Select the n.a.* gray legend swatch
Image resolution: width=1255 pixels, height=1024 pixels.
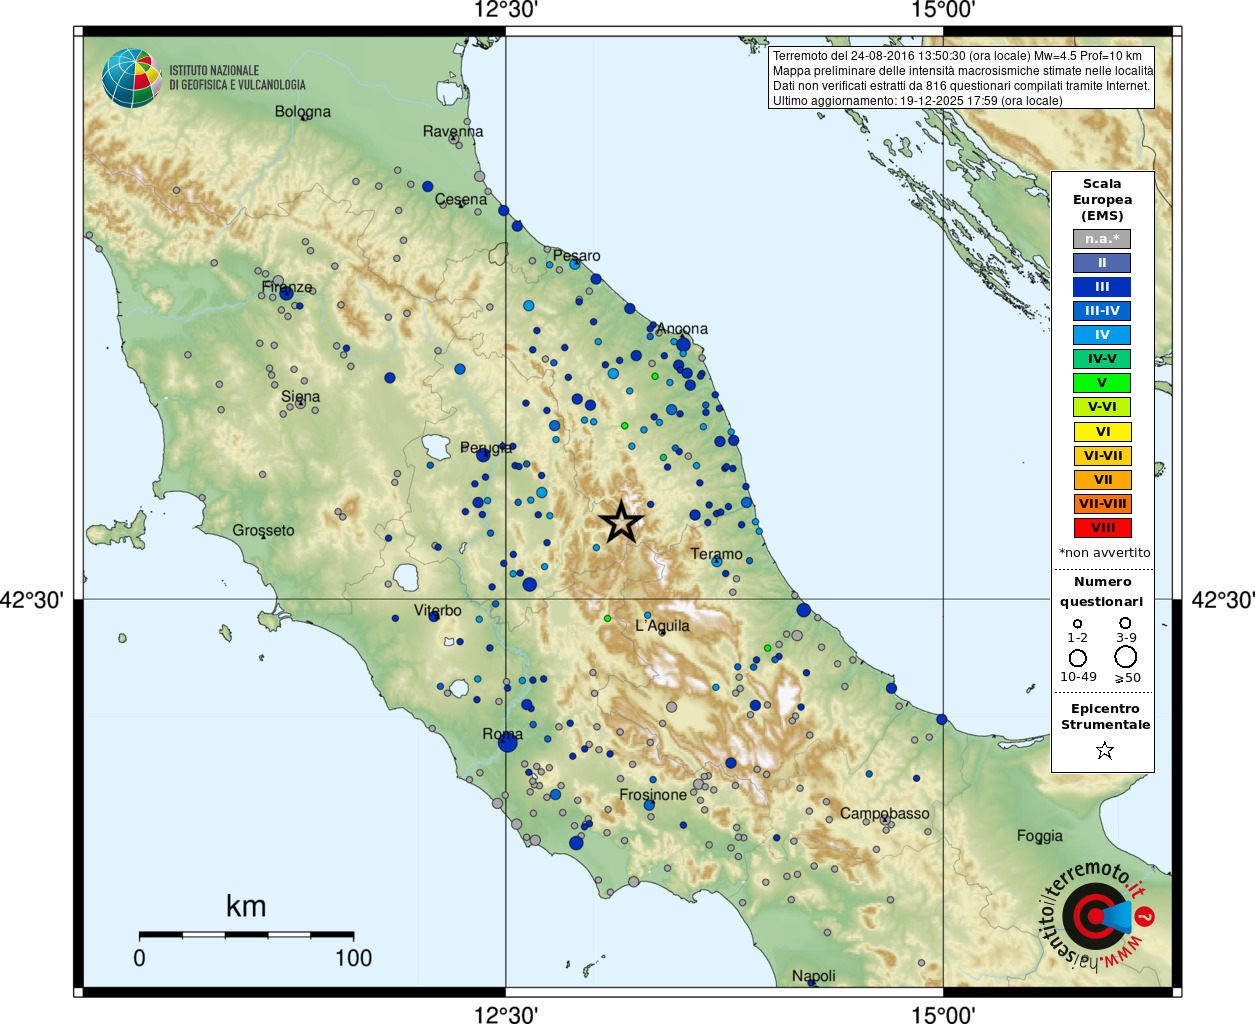click(1102, 239)
